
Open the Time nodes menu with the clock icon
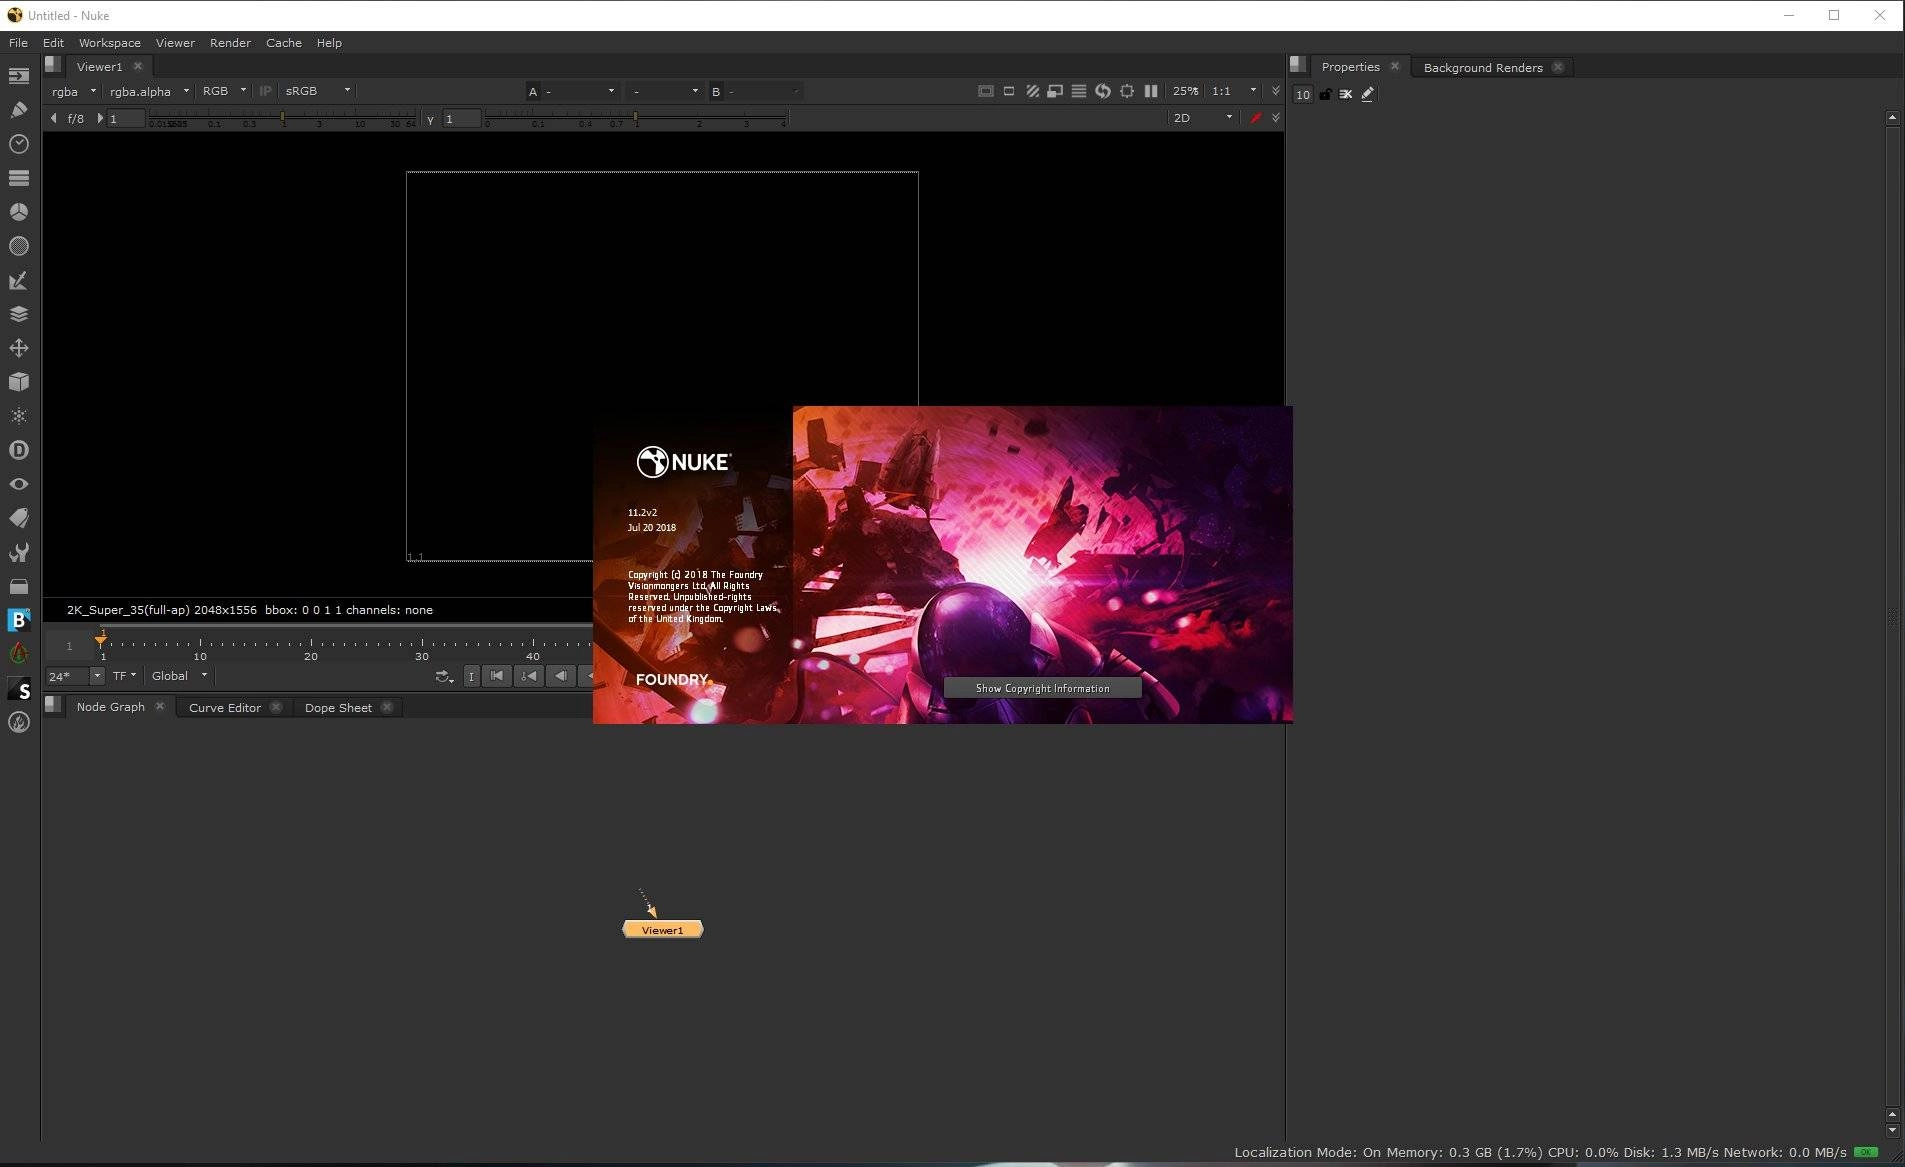click(19, 144)
